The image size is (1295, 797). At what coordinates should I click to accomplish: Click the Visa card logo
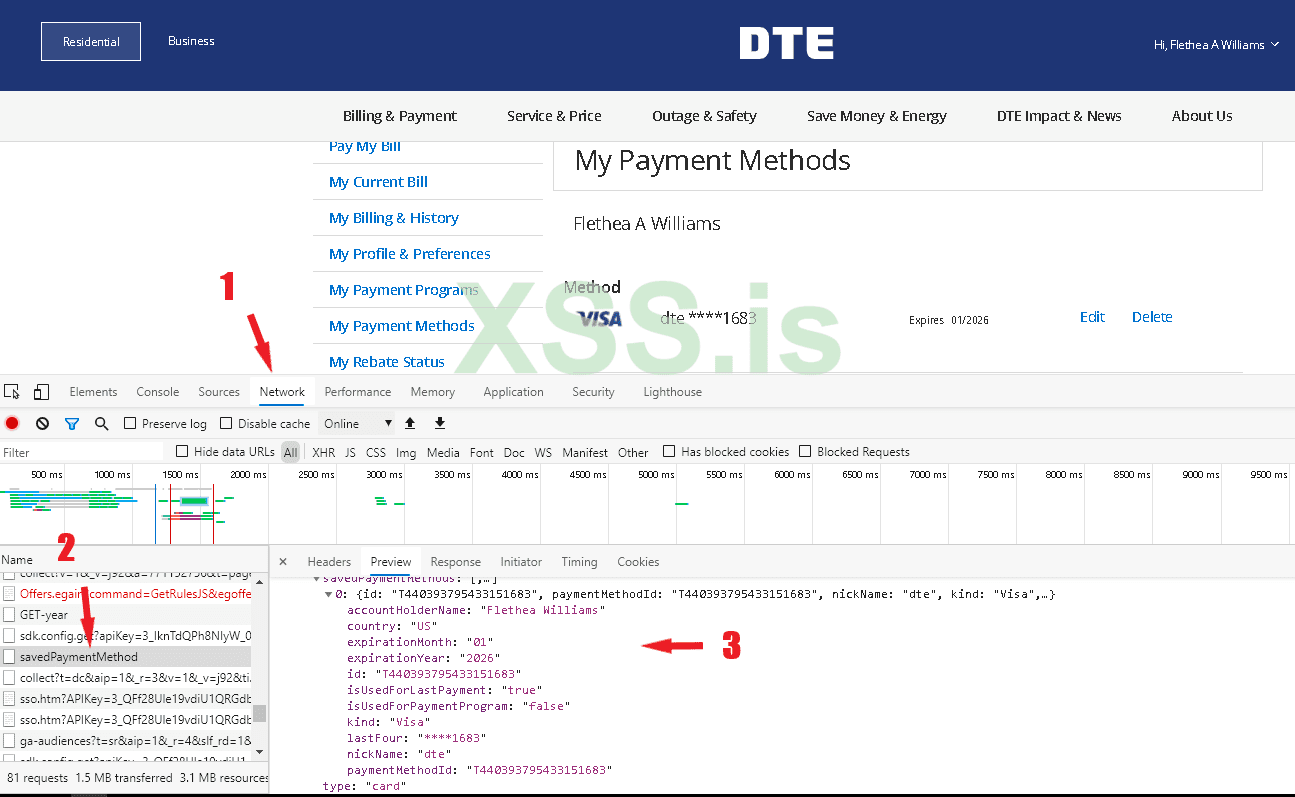tap(600, 319)
